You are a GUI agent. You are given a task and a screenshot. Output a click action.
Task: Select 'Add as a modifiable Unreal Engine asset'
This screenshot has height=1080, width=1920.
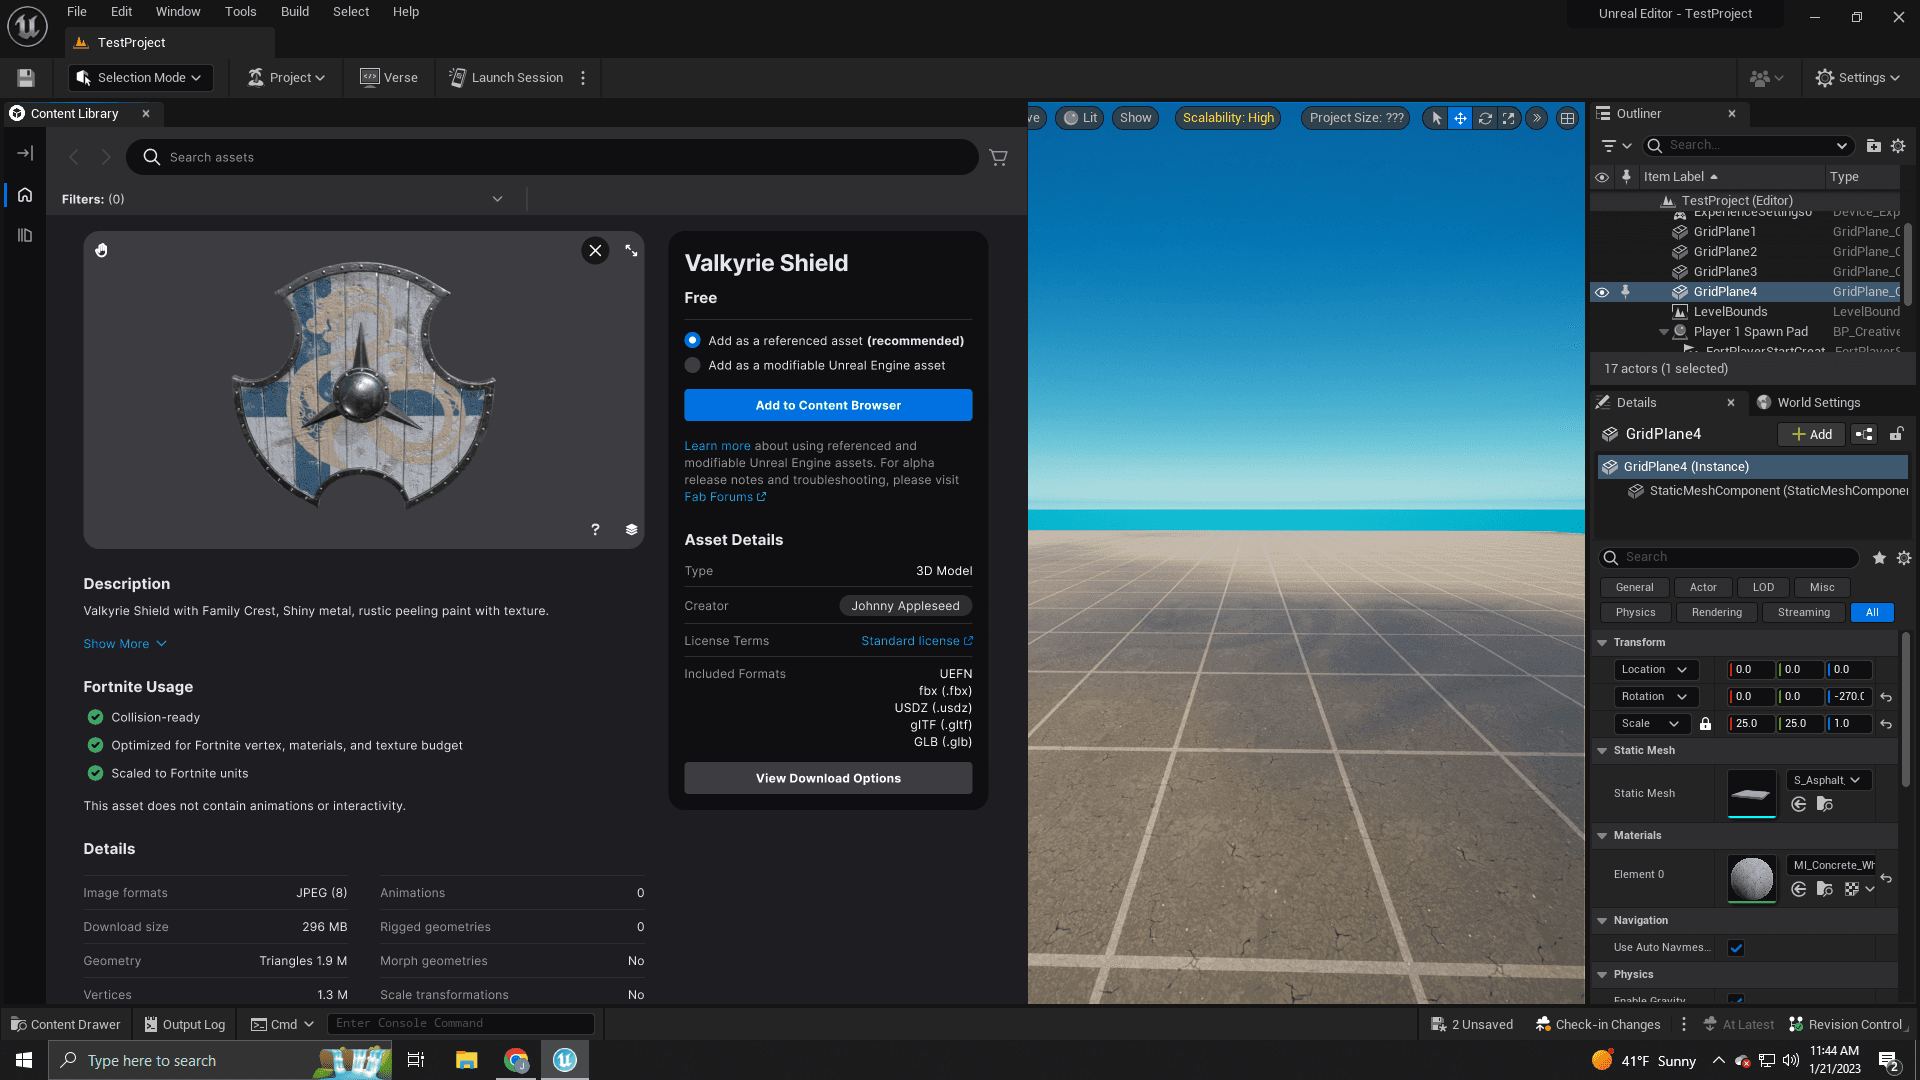pos(692,366)
